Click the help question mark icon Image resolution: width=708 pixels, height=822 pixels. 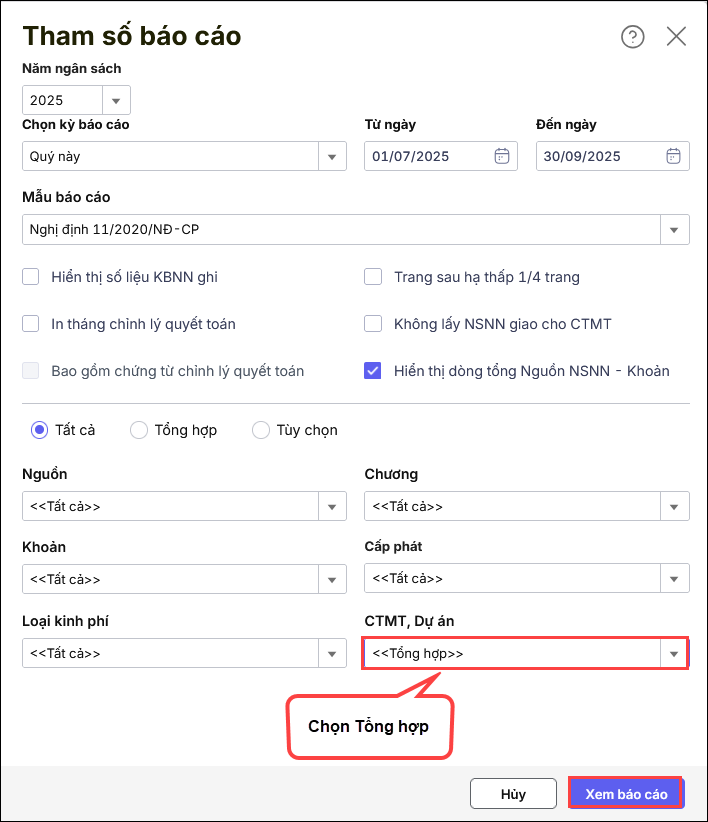coord(632,37)
